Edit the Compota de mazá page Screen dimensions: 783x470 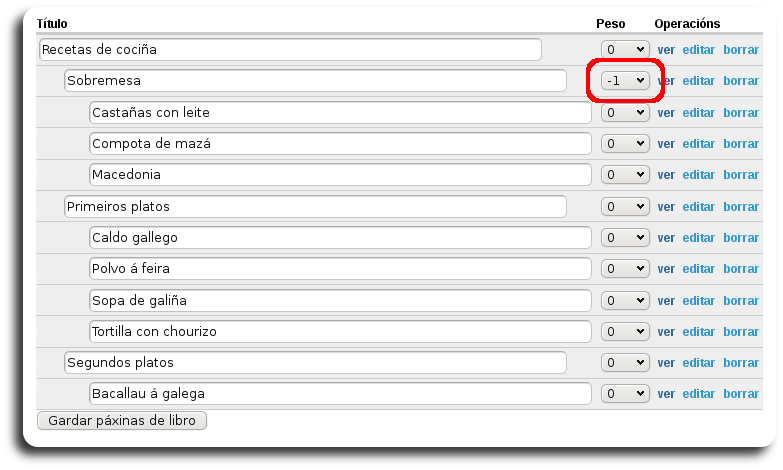tap(698, 144)
